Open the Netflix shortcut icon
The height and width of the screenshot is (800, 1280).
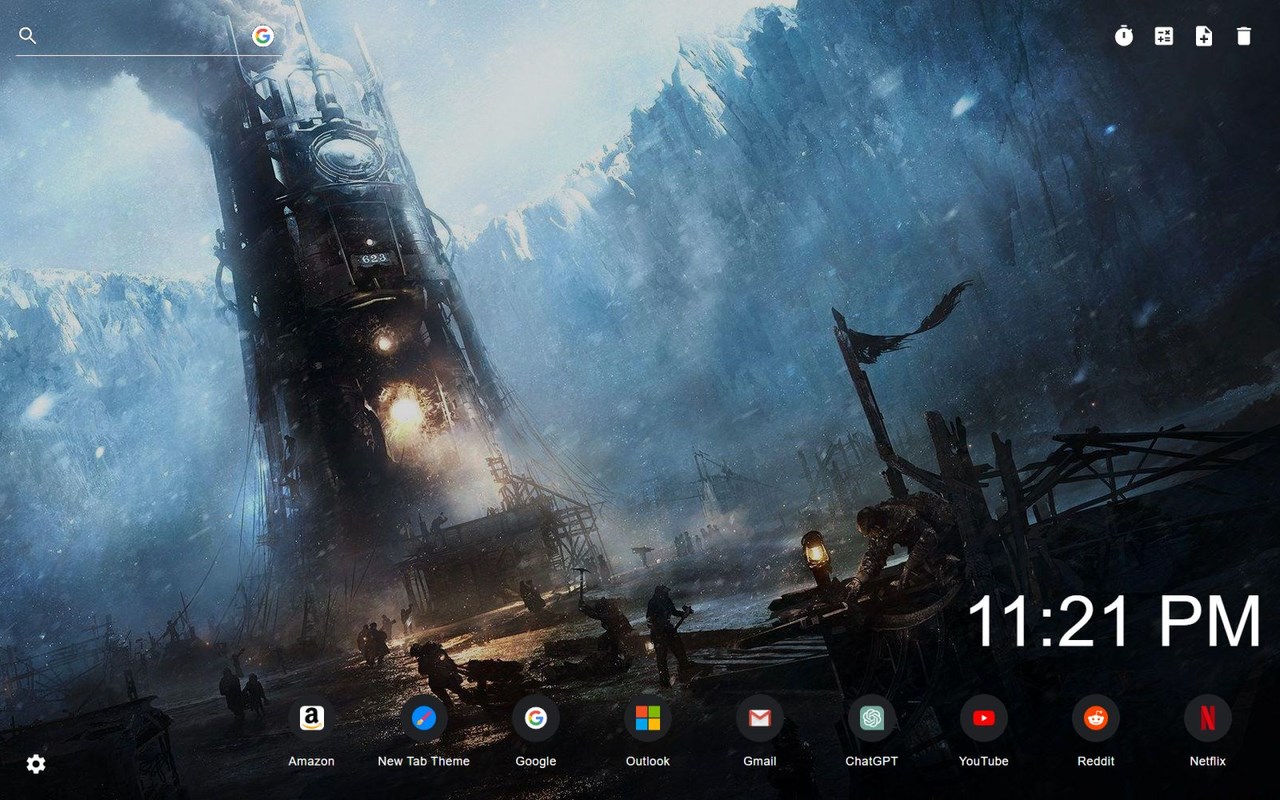1208,718
